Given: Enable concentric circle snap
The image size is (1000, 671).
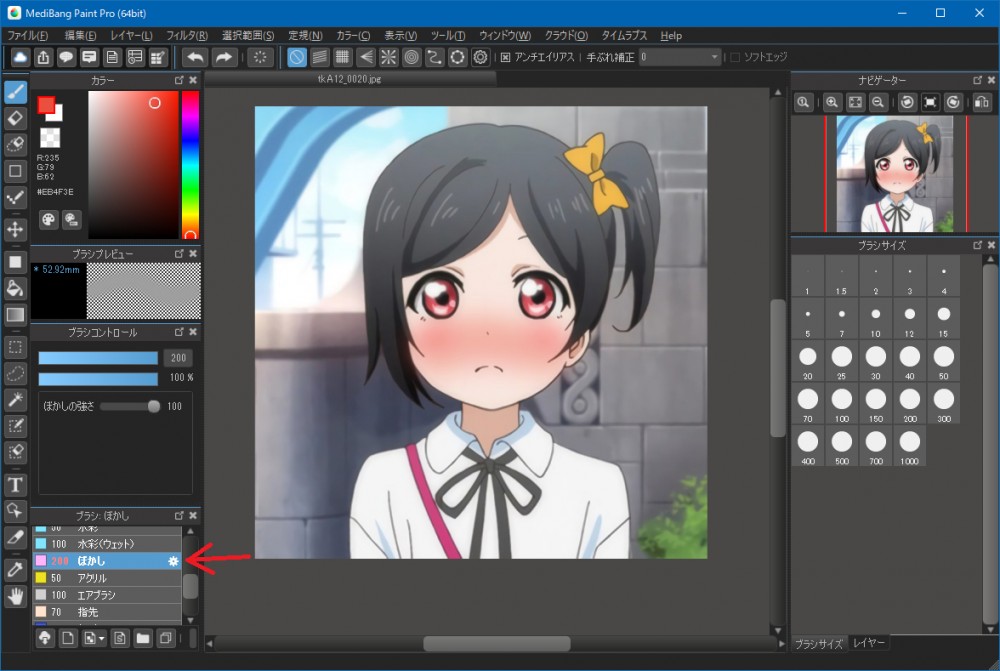Looking at the screenshot, I should 411,57.
